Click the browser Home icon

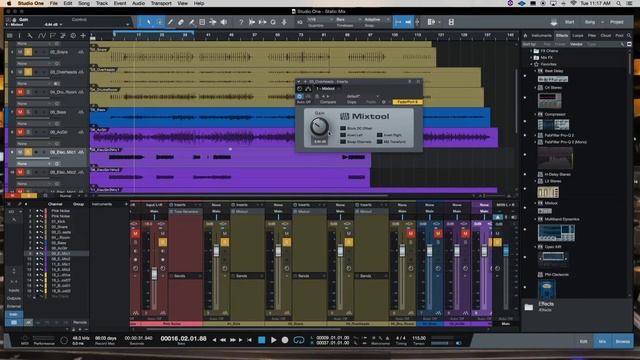tap(525, 36)
